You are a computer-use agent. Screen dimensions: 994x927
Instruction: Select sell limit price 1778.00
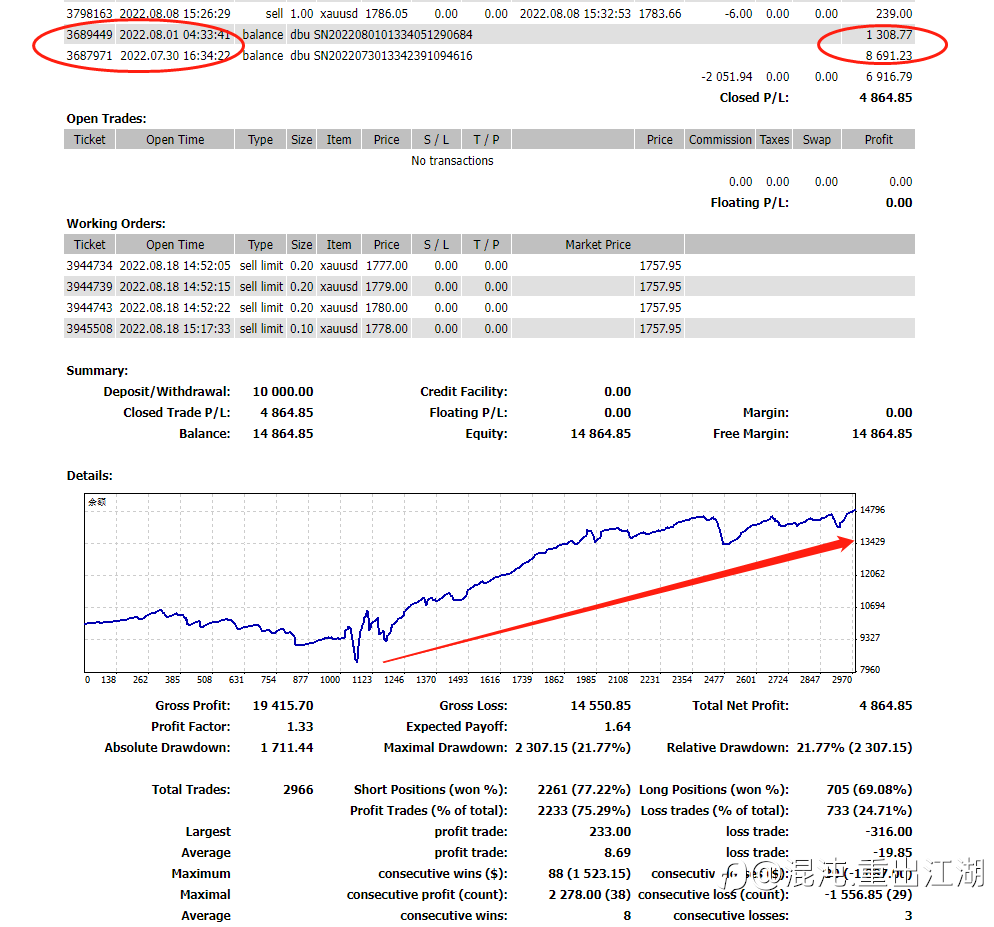pyautogui.click(x=387, y=328)
